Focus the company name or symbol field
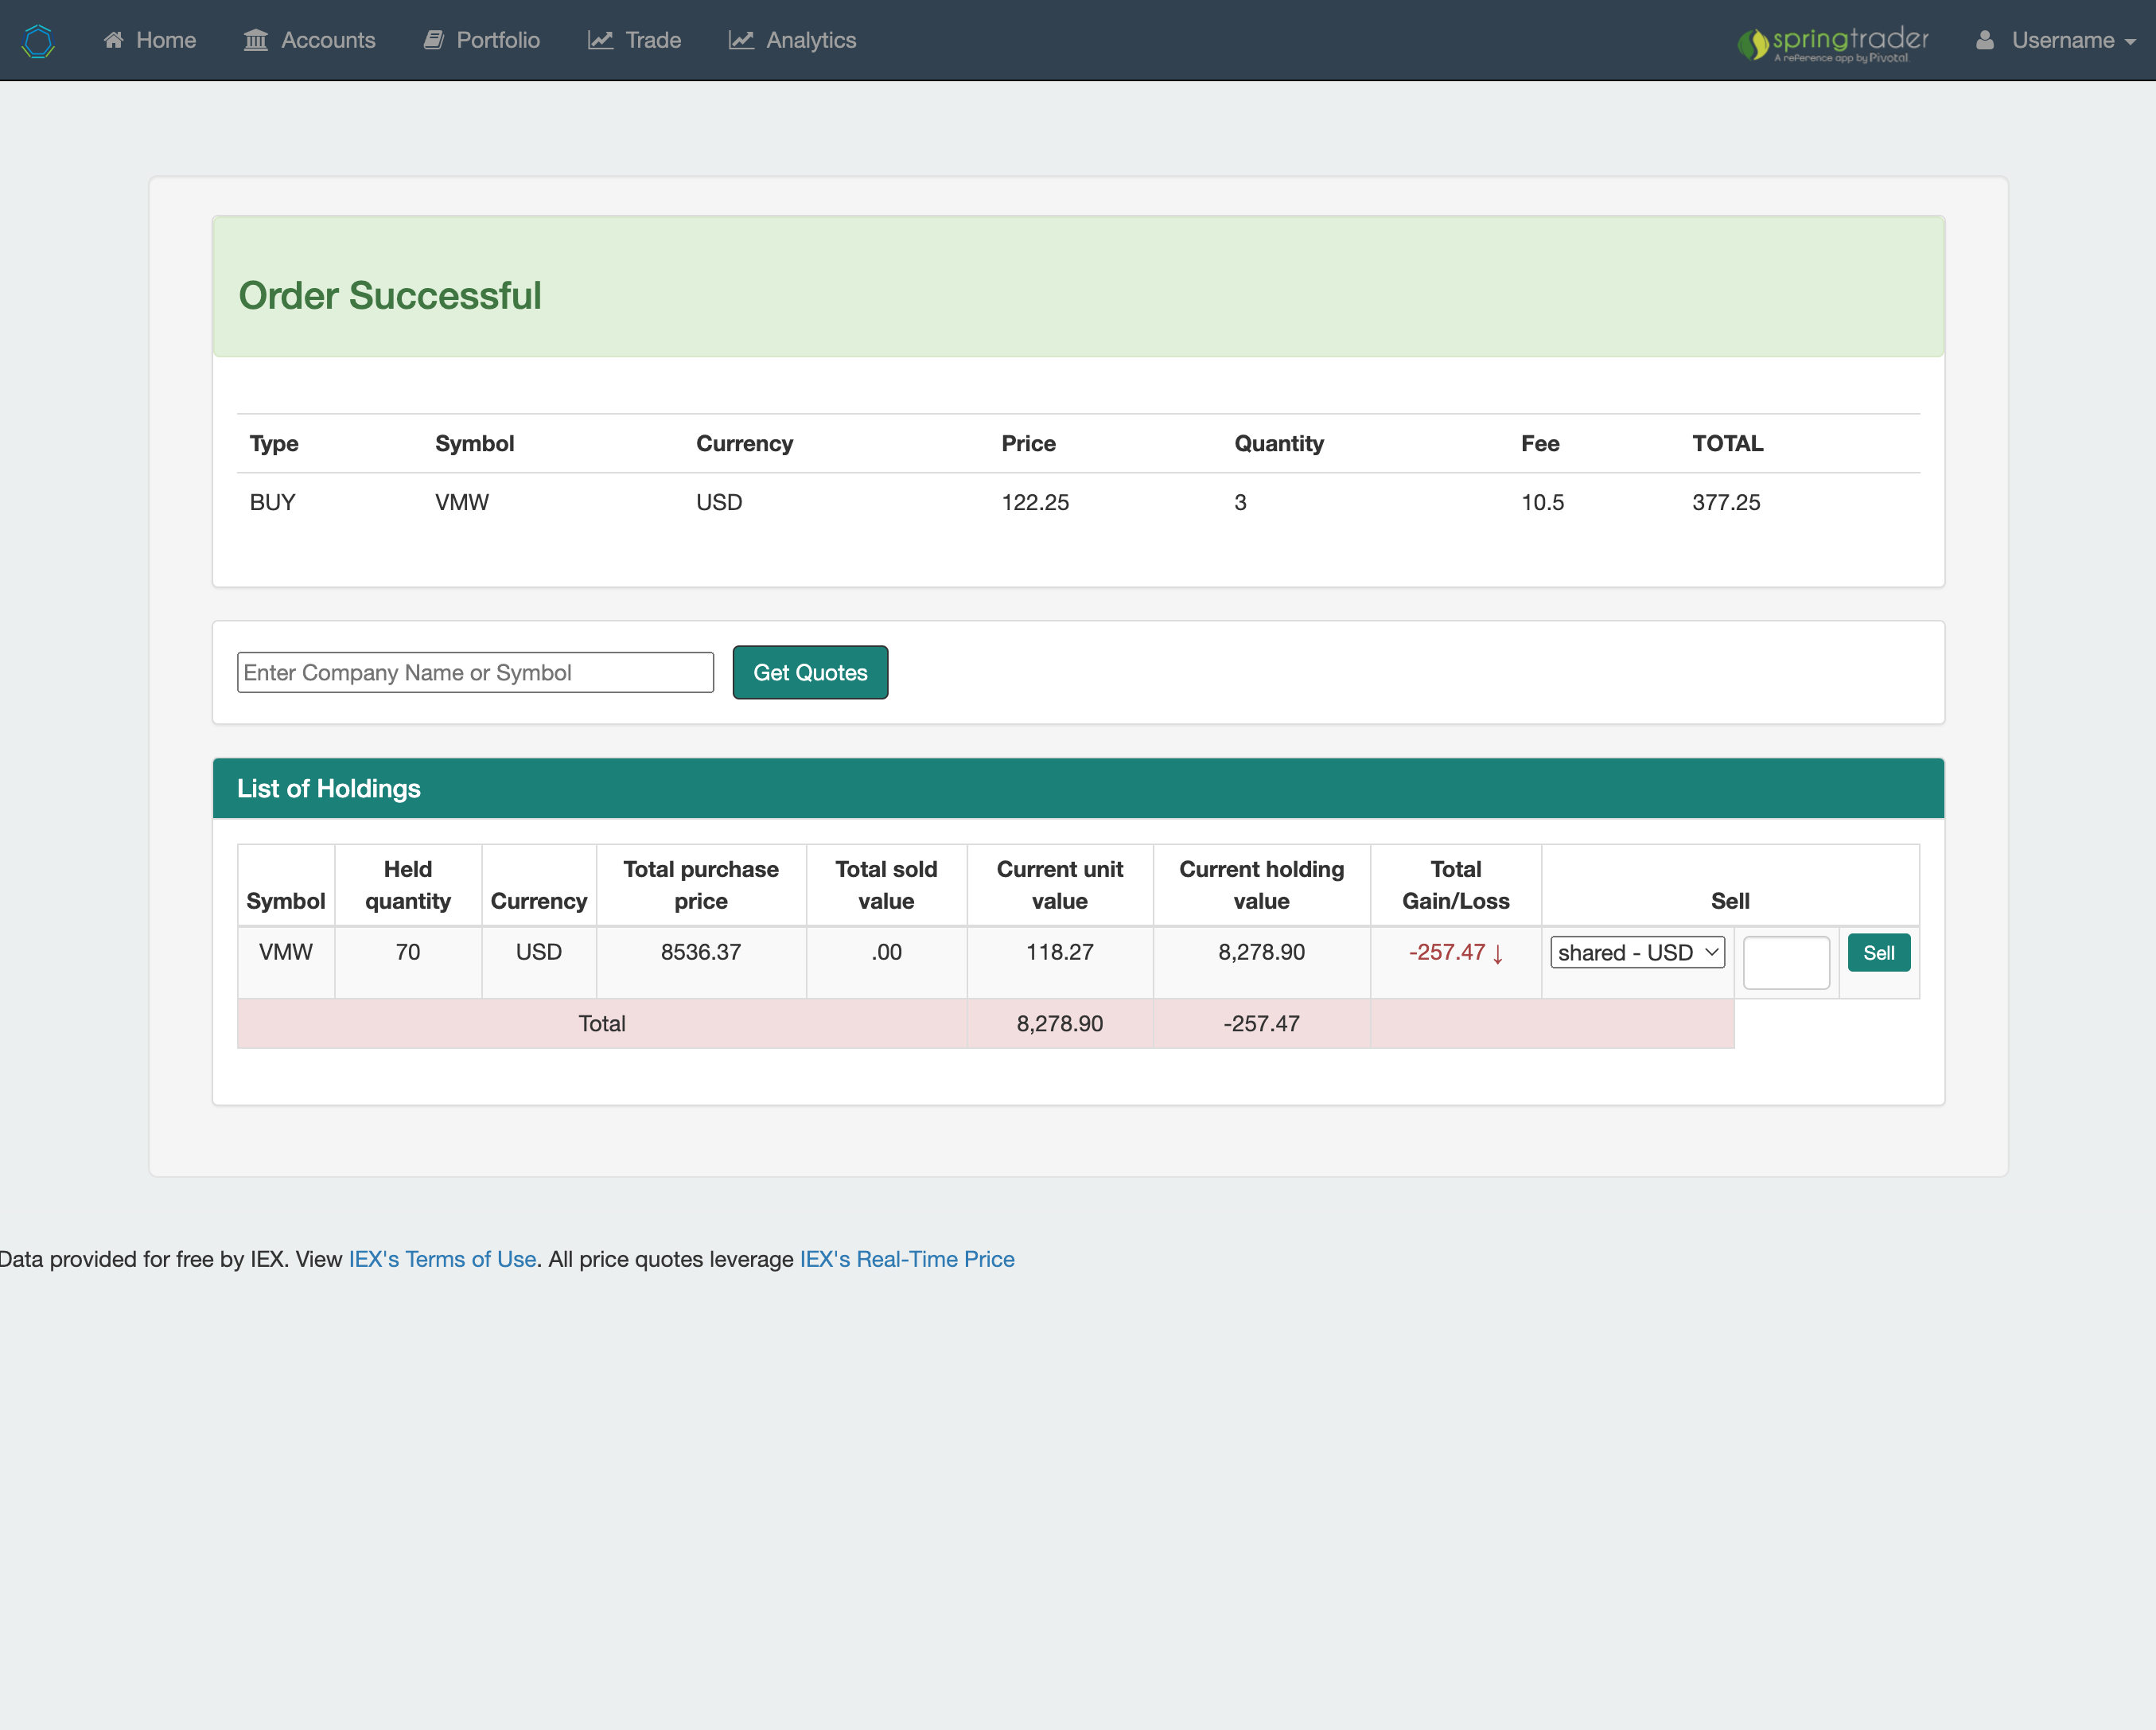The width and height of the screenshot is (2156, 1730). (x=475, y=672)
